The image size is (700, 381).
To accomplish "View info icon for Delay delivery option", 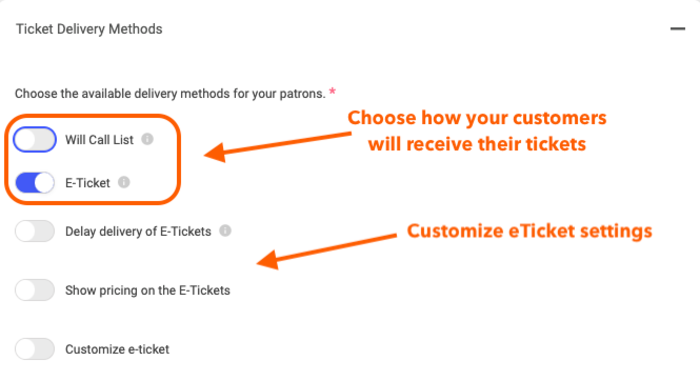I will [225, 230].
